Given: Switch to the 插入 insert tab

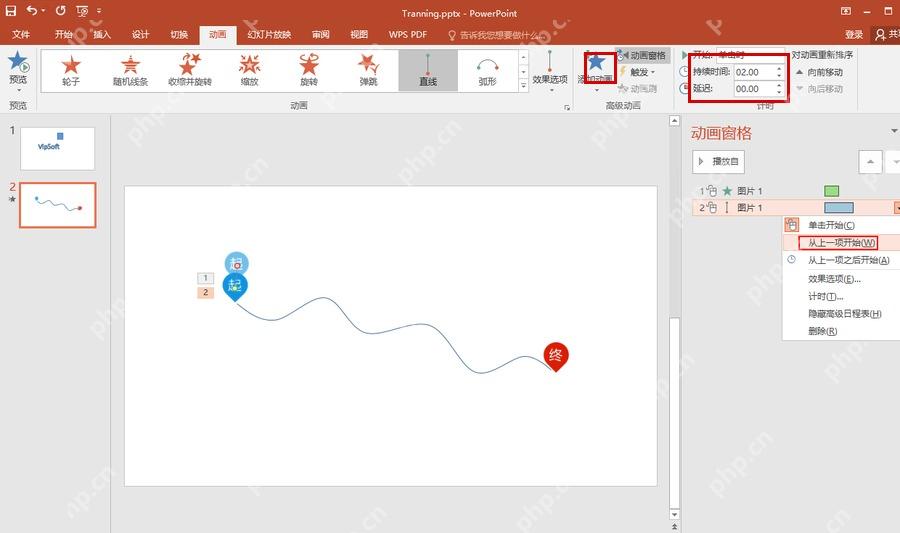Looking at the screenshot, I should tap(102, 34).
